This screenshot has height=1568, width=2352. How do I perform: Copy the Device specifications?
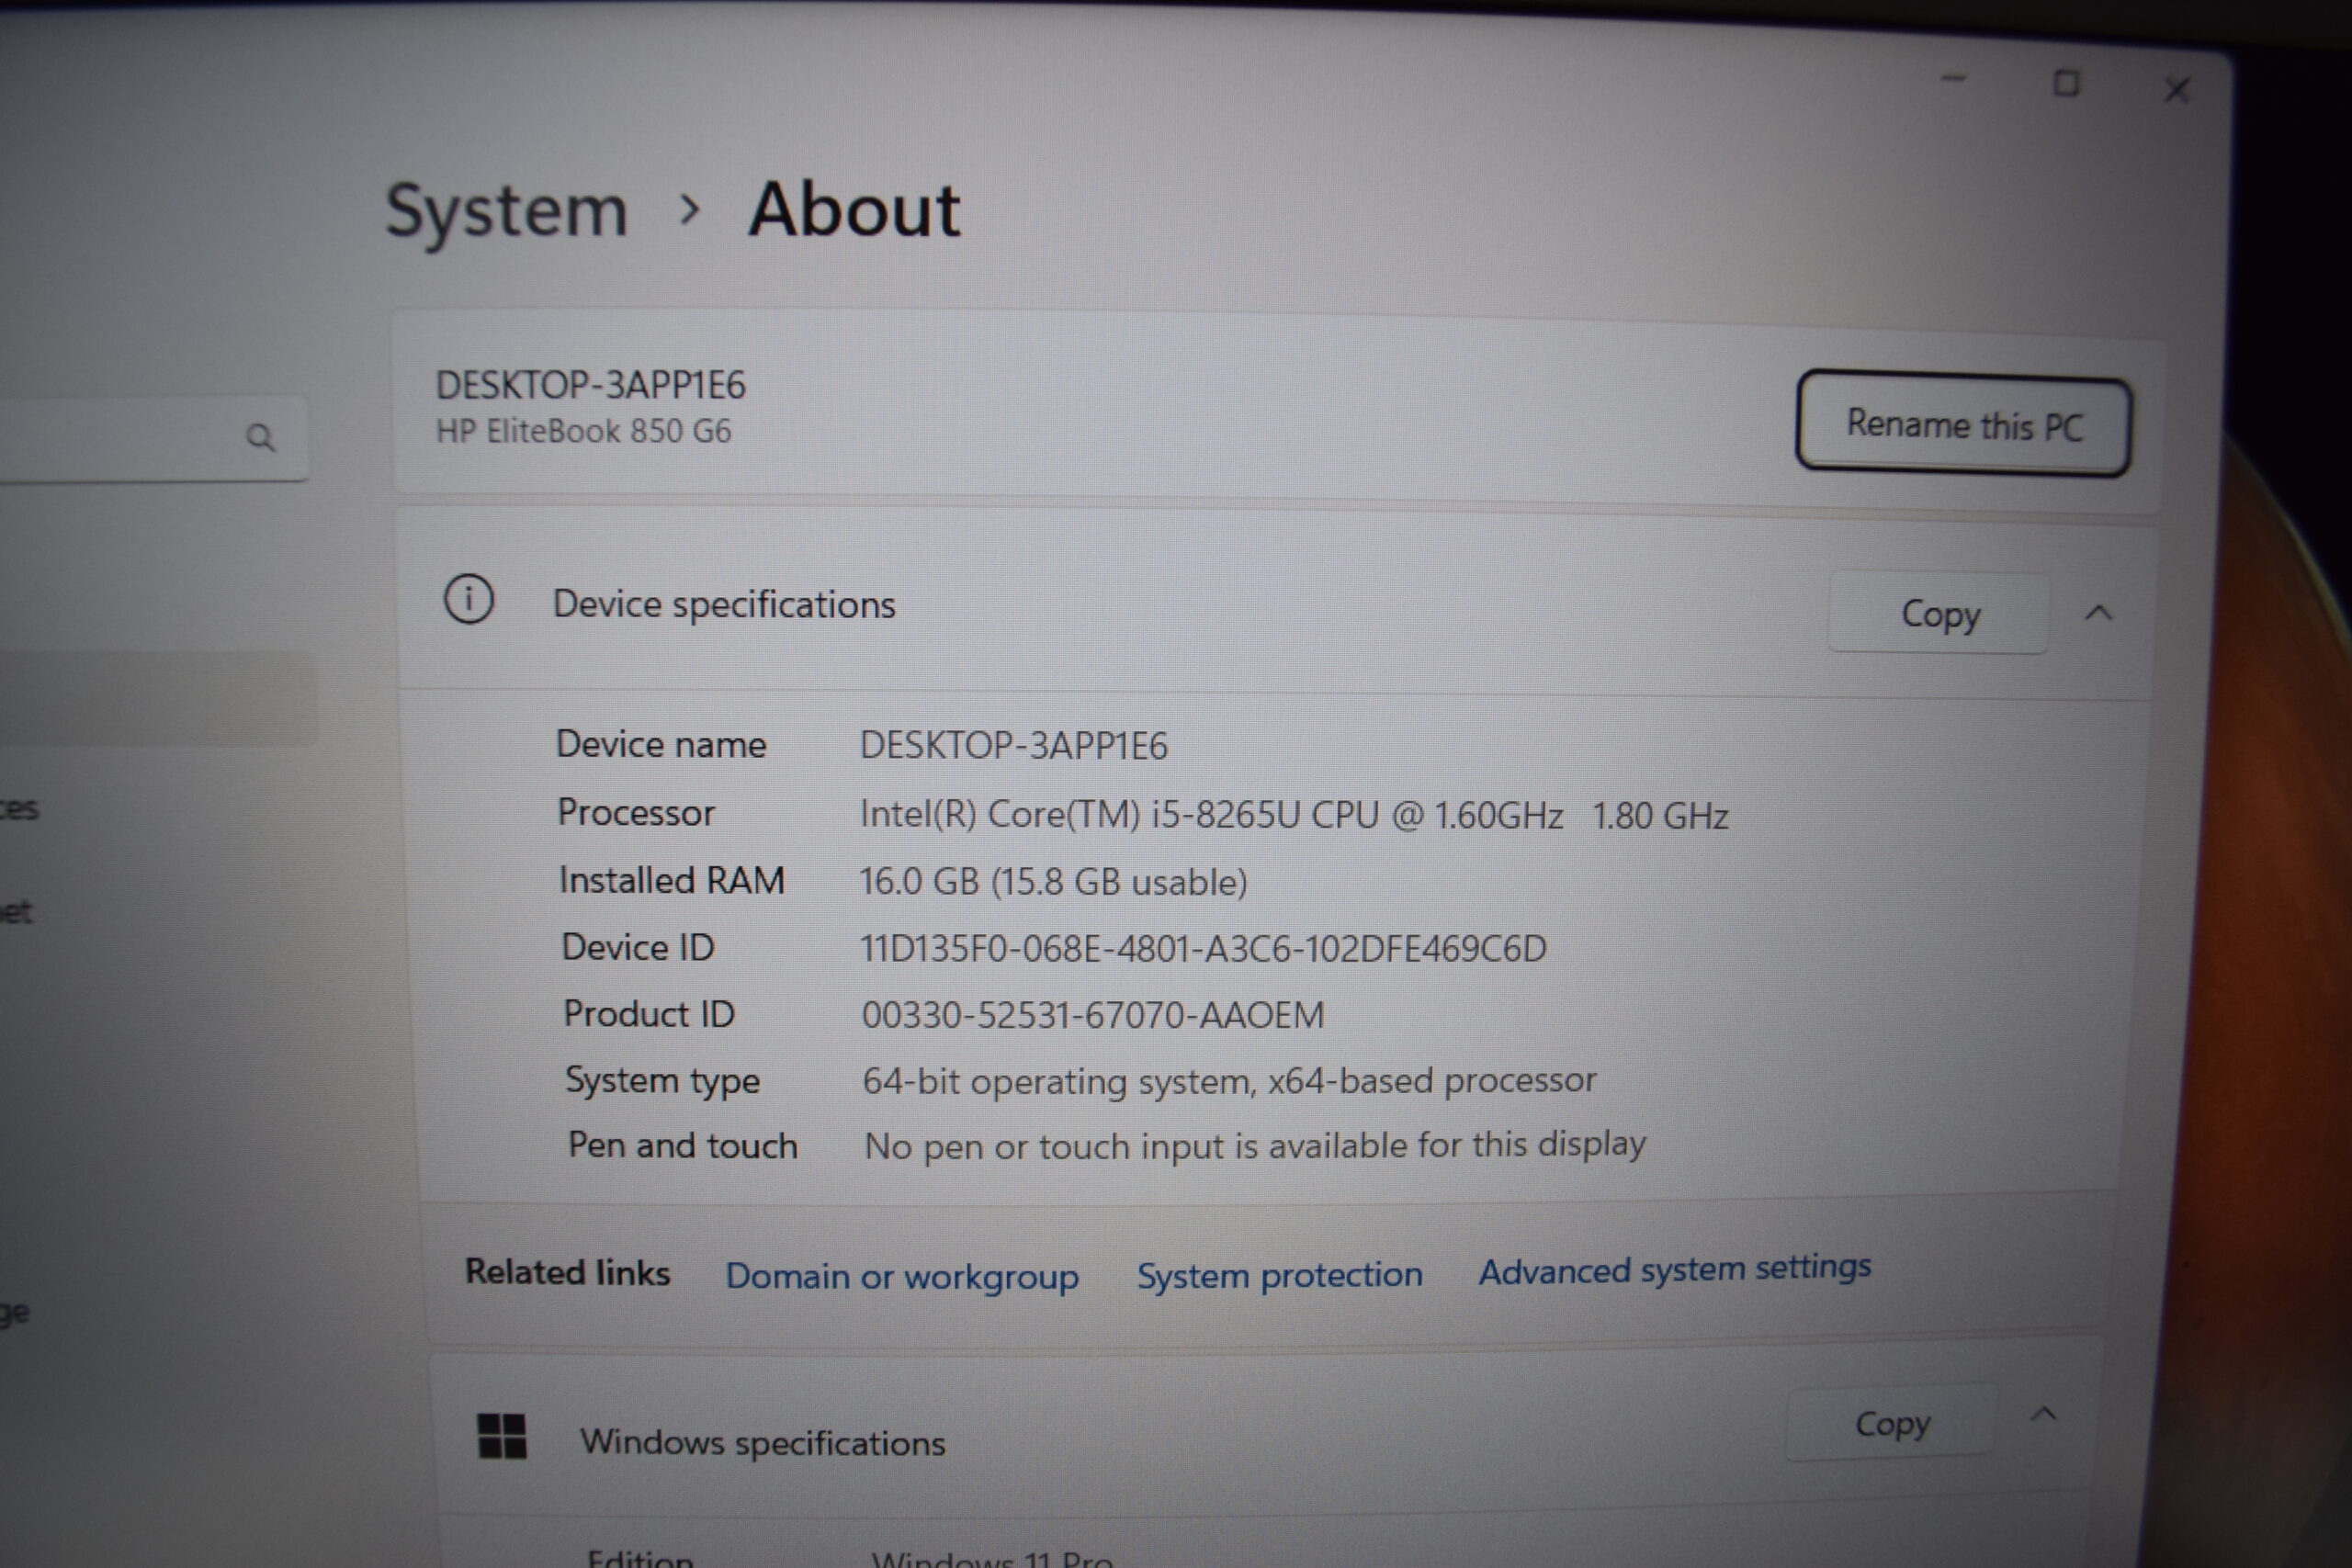1939,613
